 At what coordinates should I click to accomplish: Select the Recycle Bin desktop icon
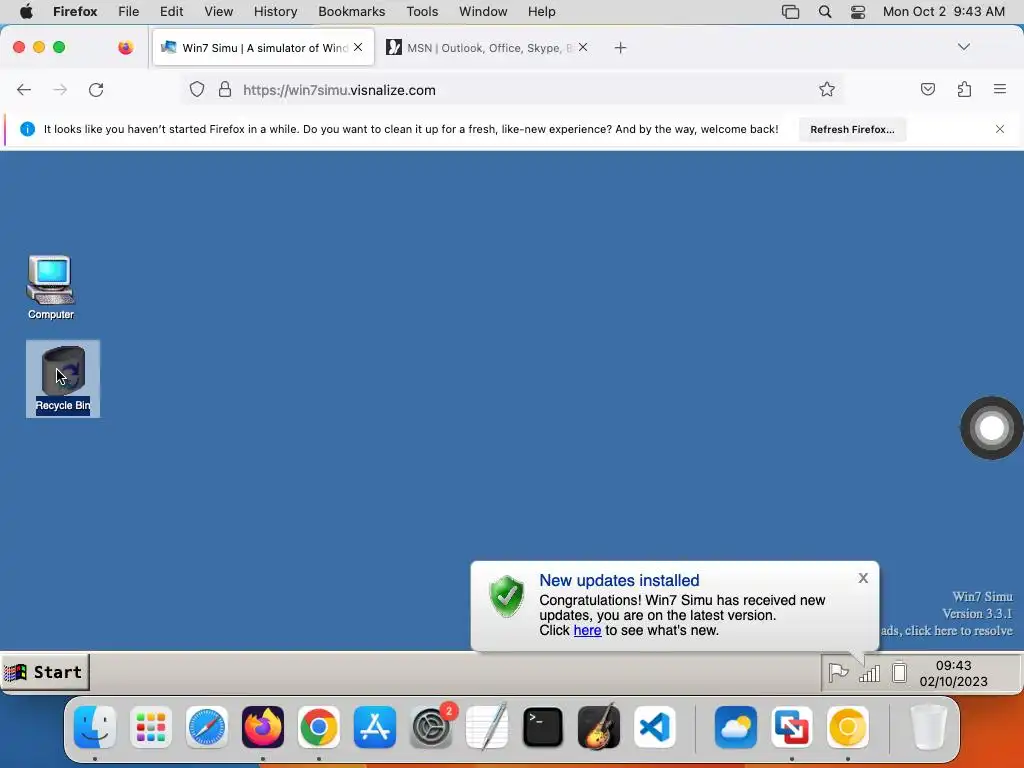point(63,379)
